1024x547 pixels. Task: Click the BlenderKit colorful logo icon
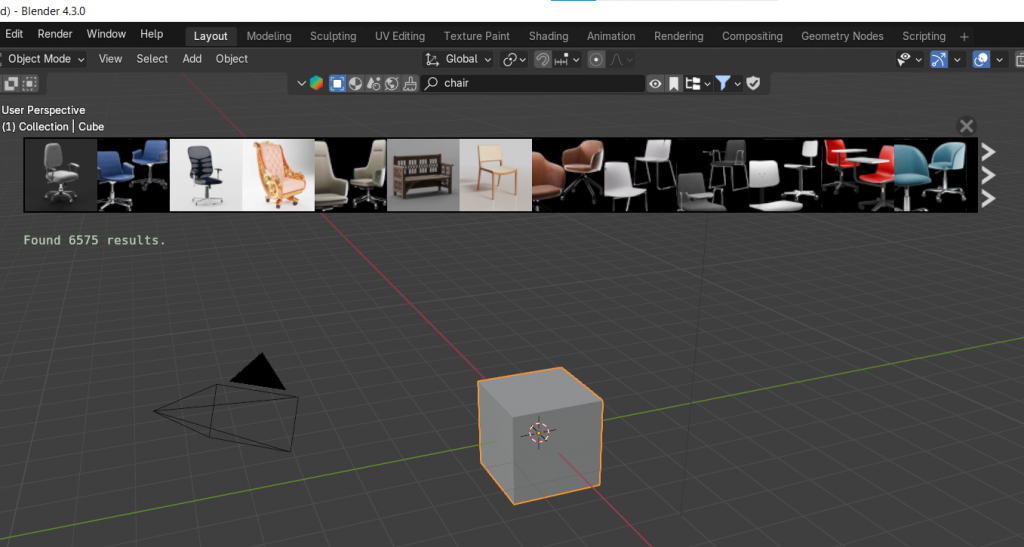tap(316, 83)
